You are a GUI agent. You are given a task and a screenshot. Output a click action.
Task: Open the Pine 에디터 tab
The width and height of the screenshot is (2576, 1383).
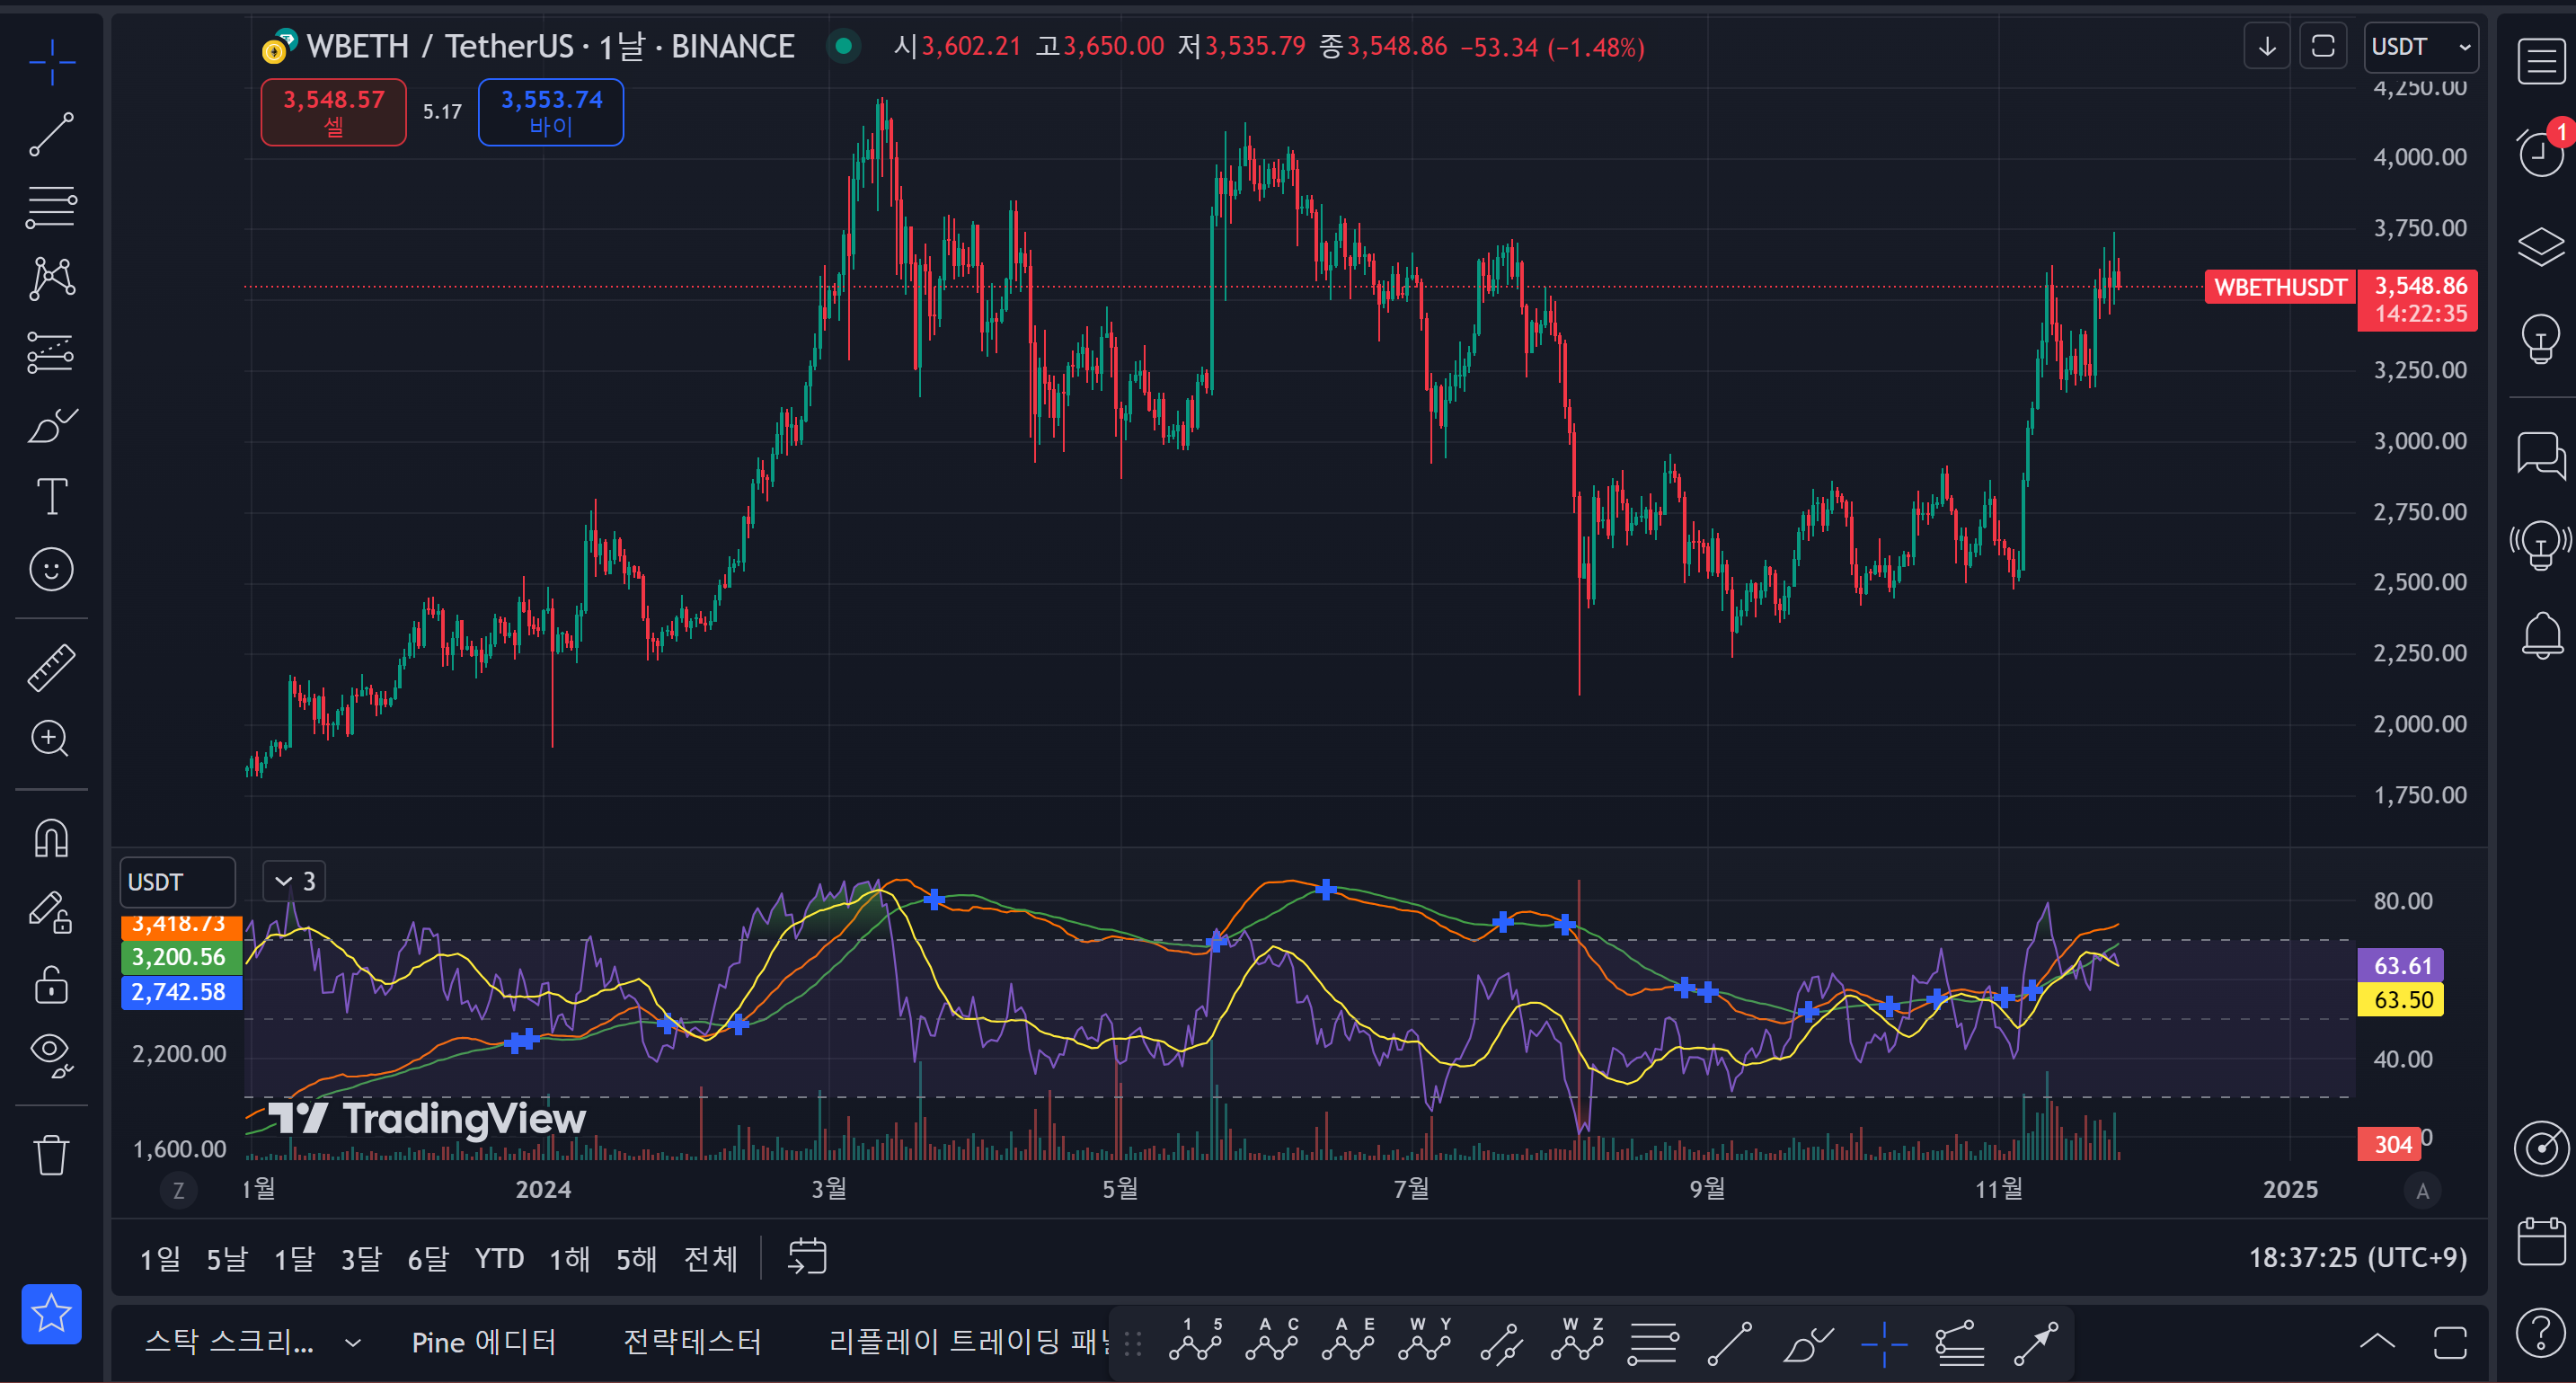point(484,1342)
